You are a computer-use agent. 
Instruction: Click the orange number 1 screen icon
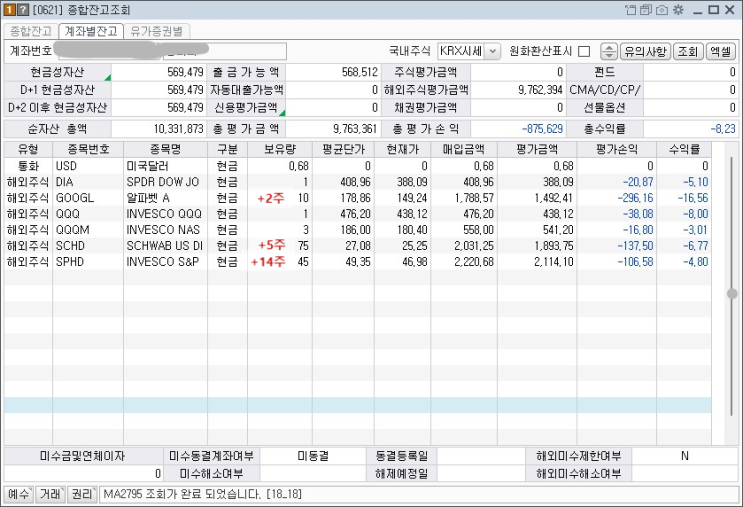(x=9, y=9)
